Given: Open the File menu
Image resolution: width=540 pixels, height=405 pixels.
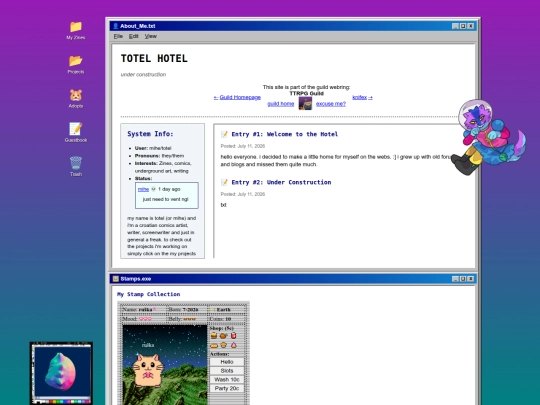Looking at the screenshot, I should pyautogui.click(x=118, y=36).
